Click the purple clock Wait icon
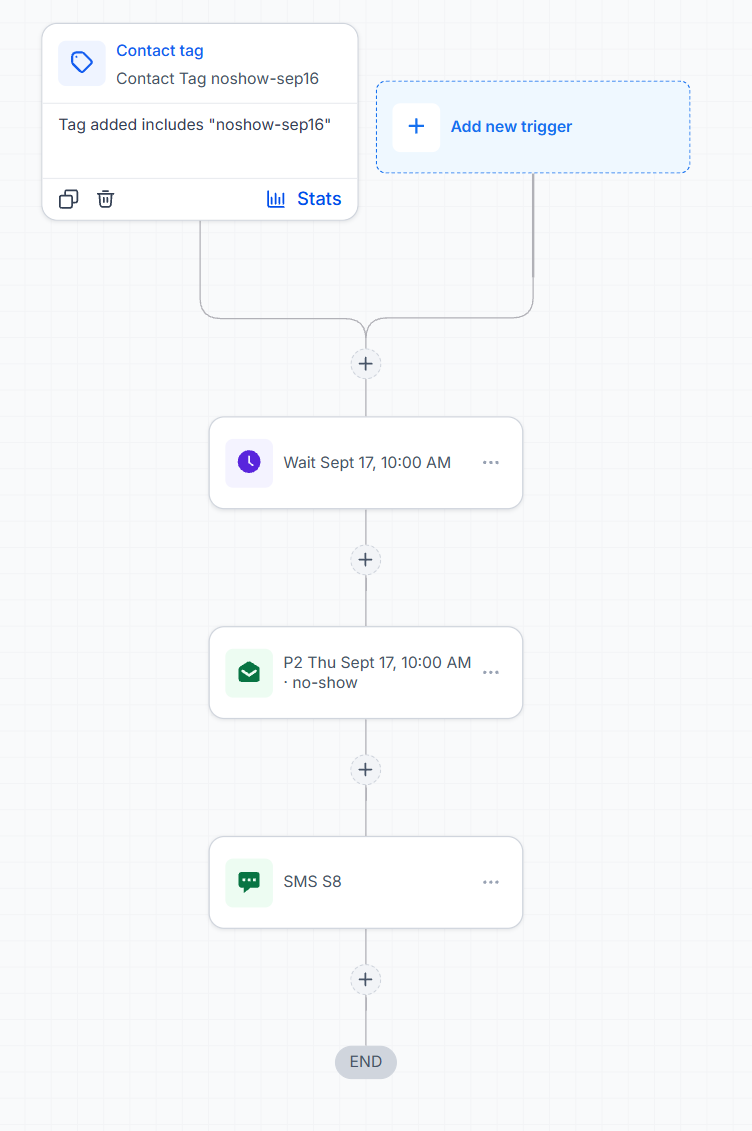 [249, 462]
